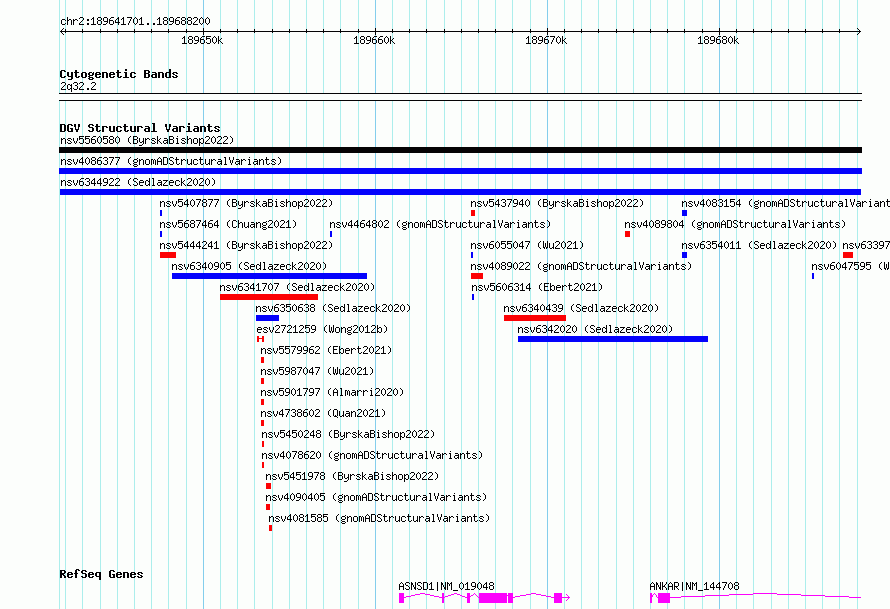Image resolution: width=890 pixels, height=609 pixels.
Task: Open nsv4078620 (gnomADStructuralVariants) variant
Action: (372, 455)
